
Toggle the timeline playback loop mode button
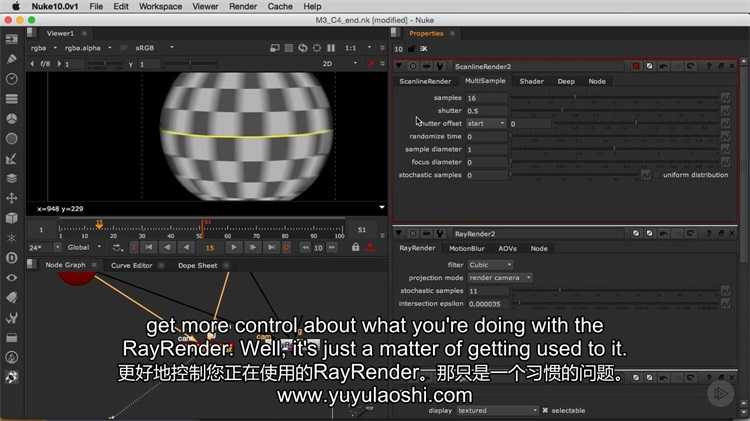point(117,247)
